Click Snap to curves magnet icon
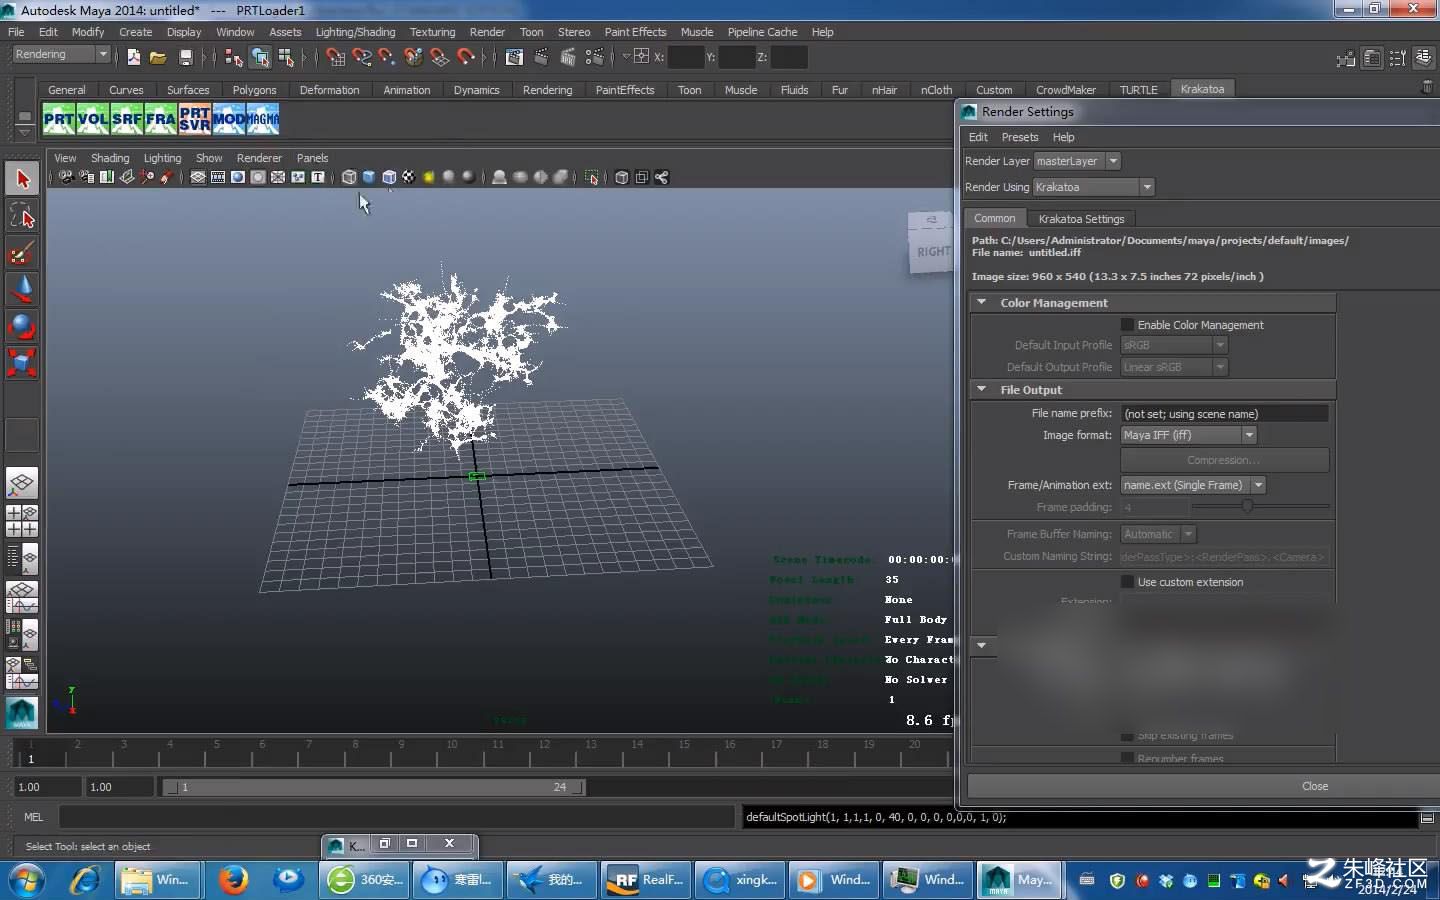The height and width of the screenshot is (900, 1440). (x=361, y=57)
